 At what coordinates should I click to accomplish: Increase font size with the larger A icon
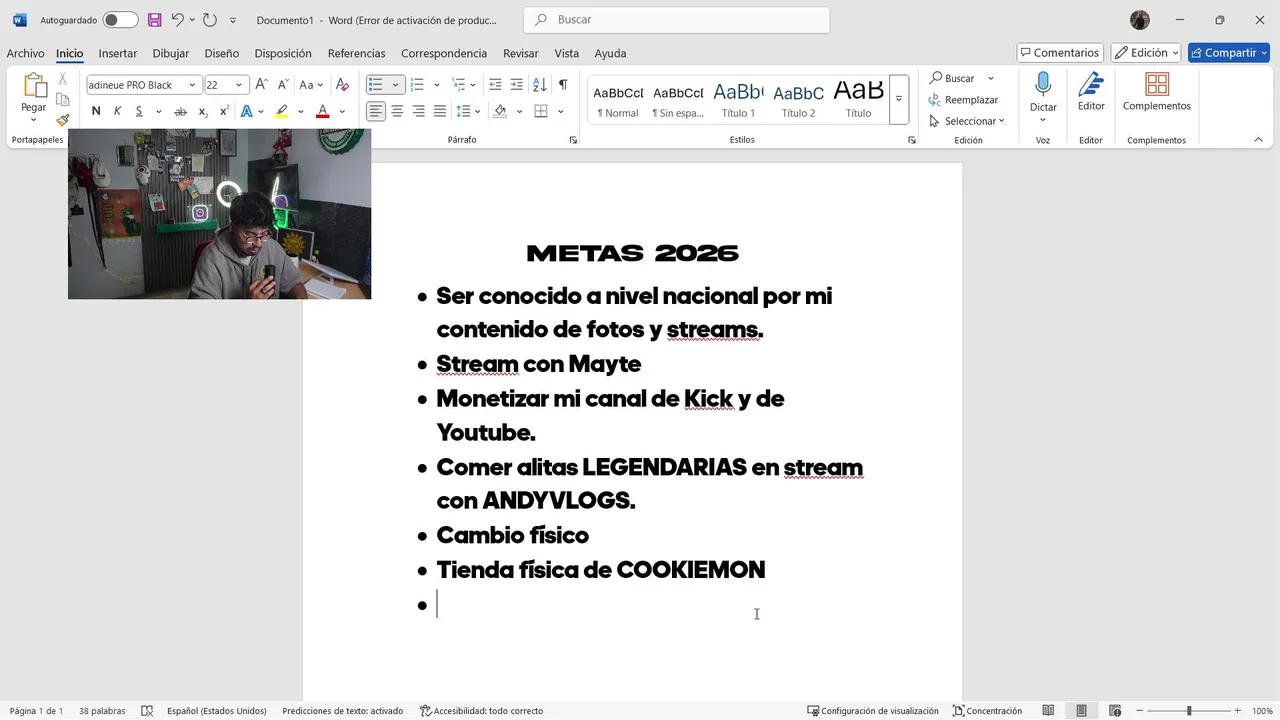coord(261,85)
